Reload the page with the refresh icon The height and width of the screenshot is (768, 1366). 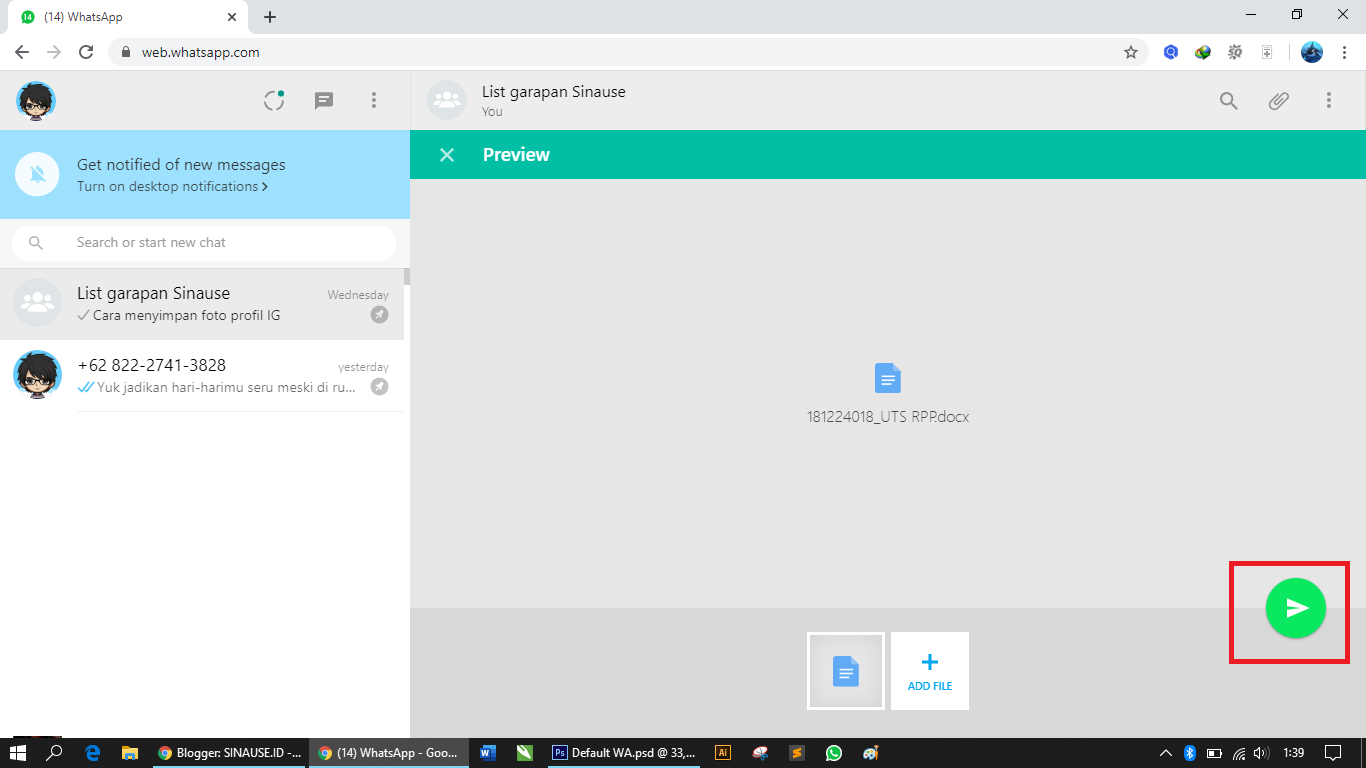coord(86,52)
